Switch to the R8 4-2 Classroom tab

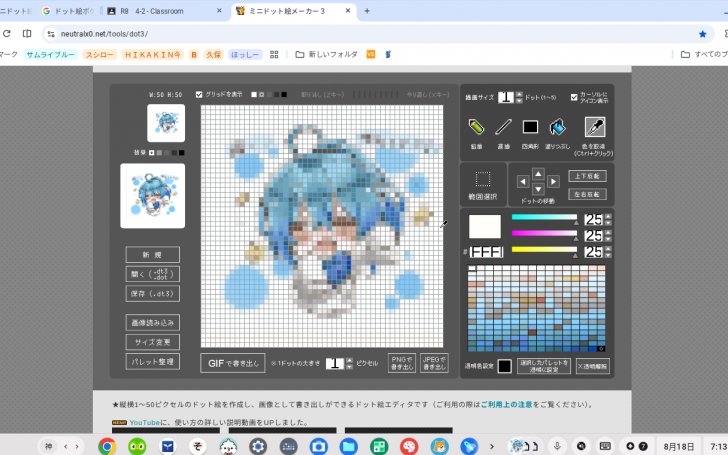click(162, 11)
